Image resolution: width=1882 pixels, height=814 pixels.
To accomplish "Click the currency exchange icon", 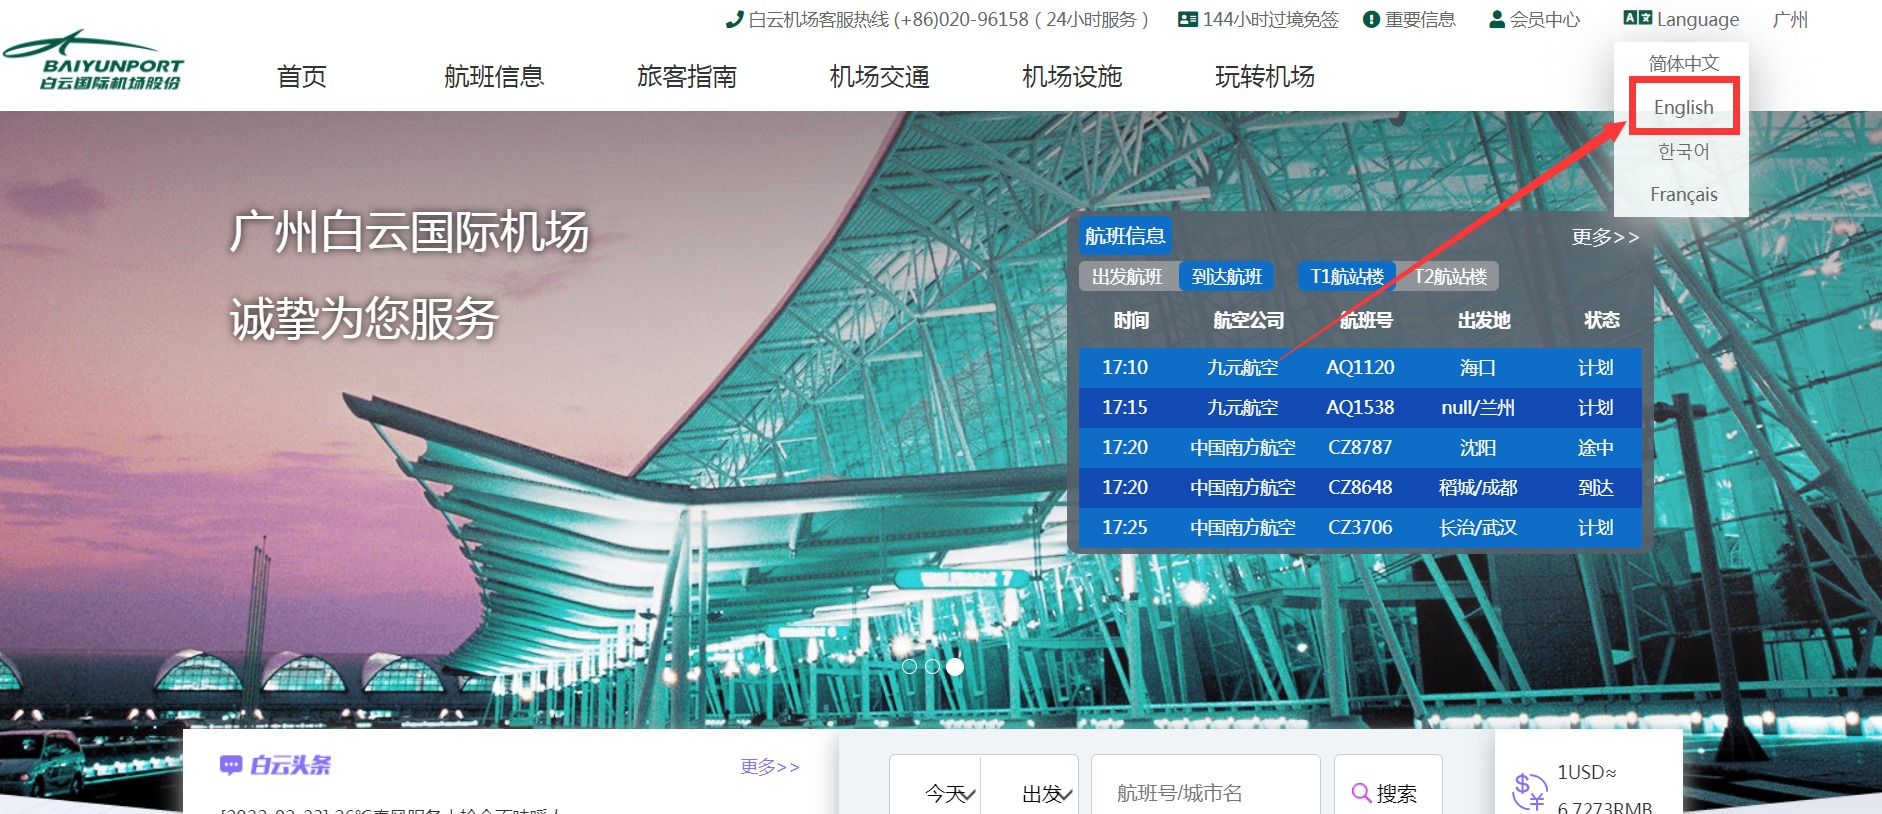I will tap(1529, 791).
